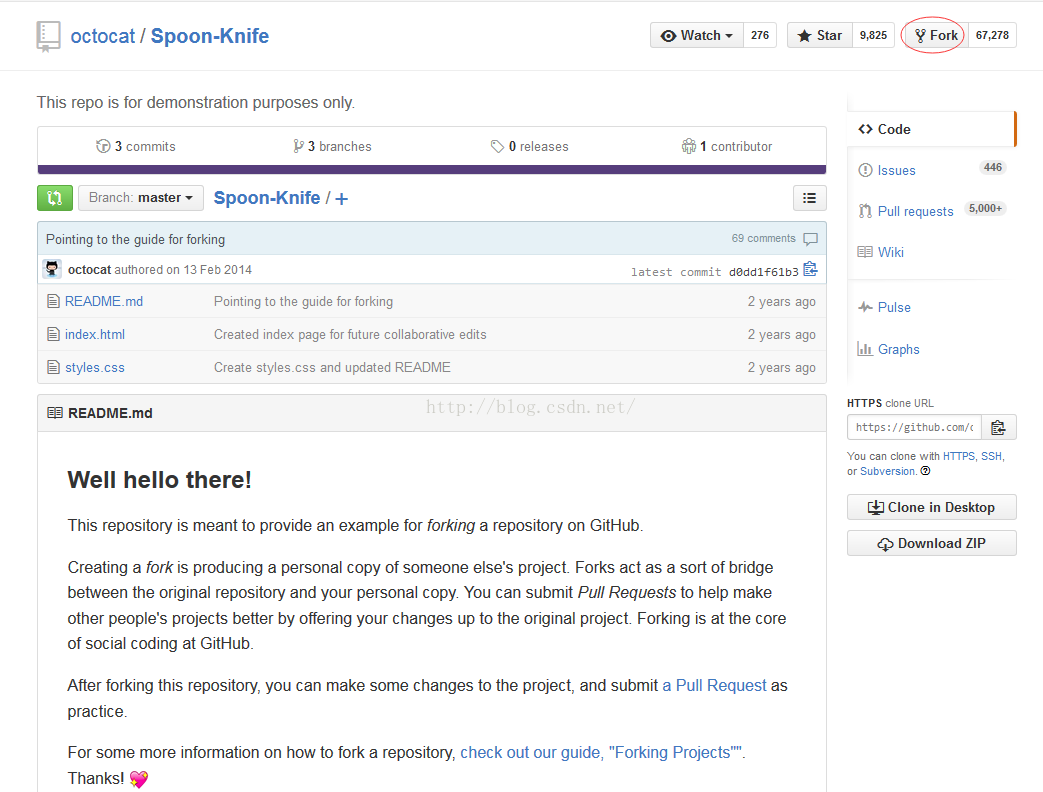This screenshot has height=792, width=1043.
Task: Click the plus icon to create new file
Action: tap(342, 199)
